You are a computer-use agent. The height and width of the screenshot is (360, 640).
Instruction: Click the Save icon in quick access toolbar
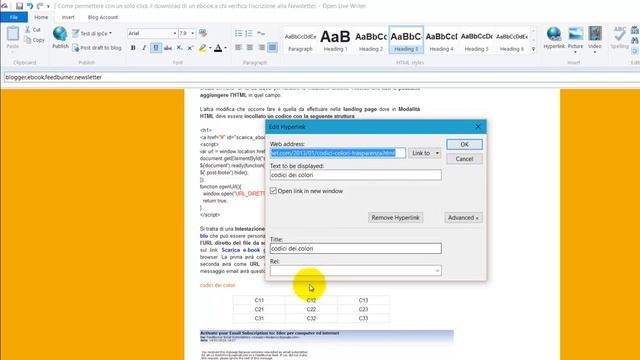pyautogui.click(x=19, y=6)
